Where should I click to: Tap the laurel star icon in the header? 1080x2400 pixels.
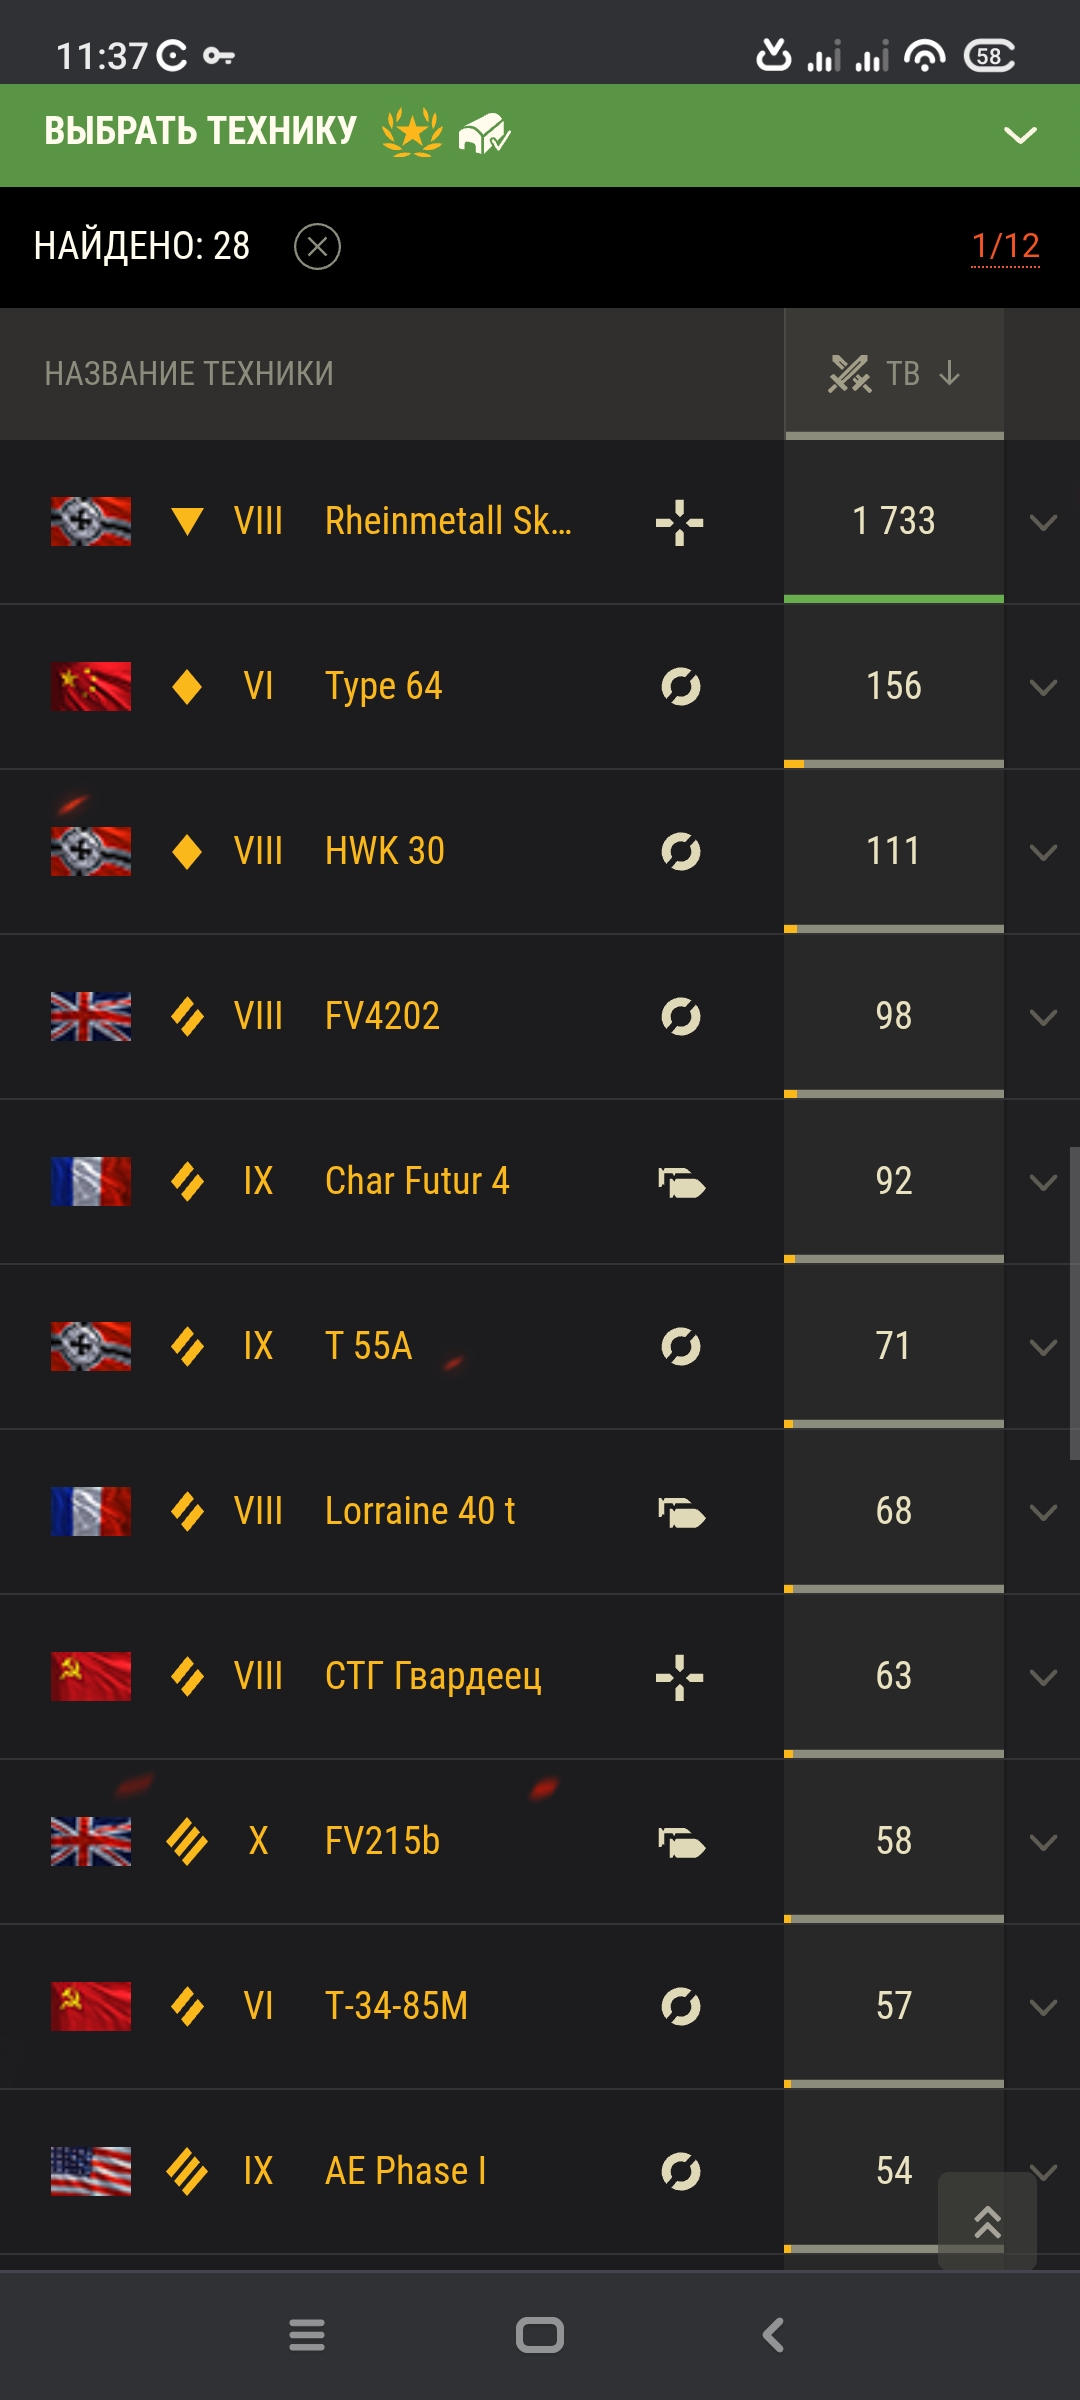pyautogui.click(x=412, y=132)
